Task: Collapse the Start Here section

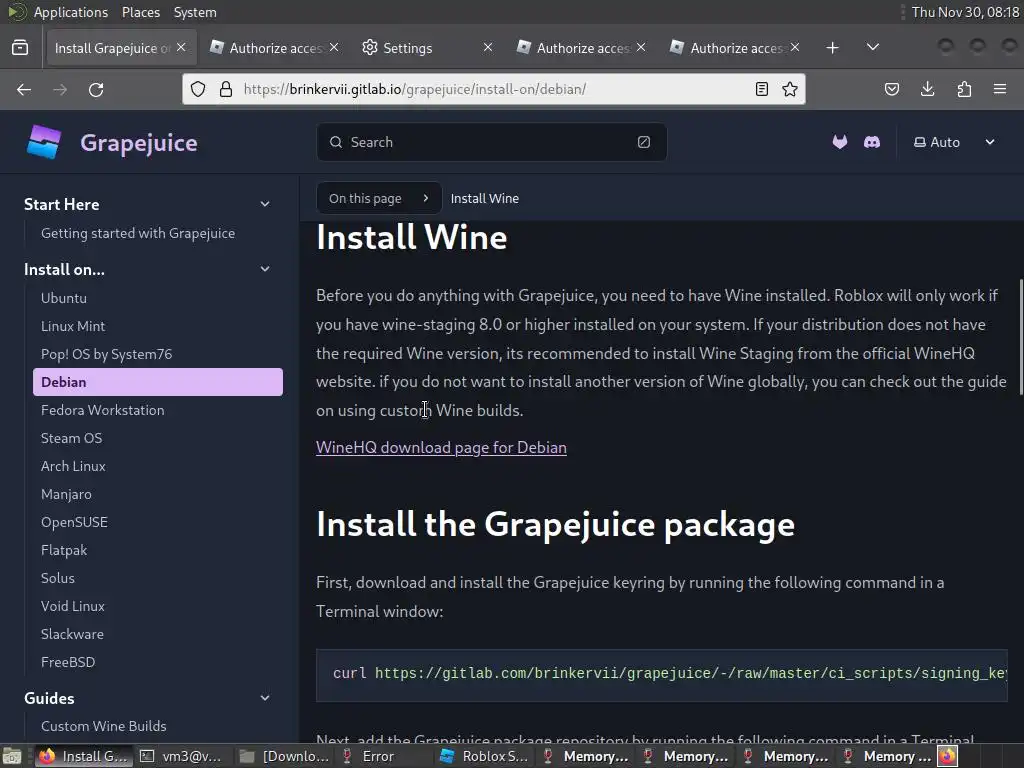Action: tap(265, 204)
